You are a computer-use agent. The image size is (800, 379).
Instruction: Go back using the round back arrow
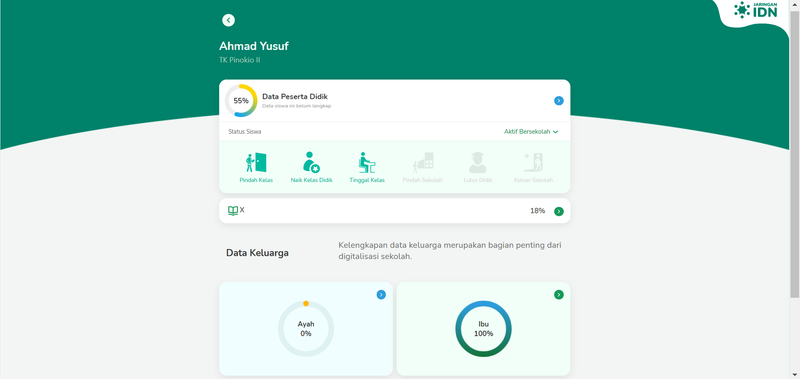(228, 20)
